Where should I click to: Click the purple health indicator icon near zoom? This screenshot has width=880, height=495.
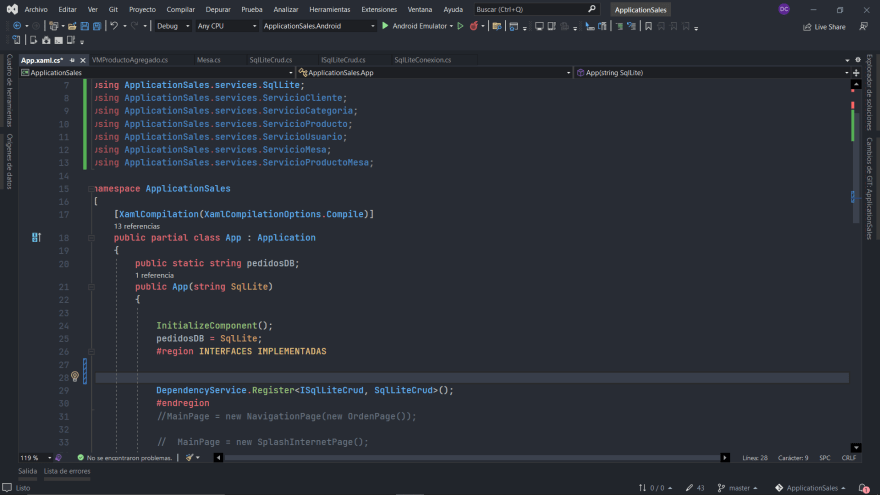click(x=58, y=457)
